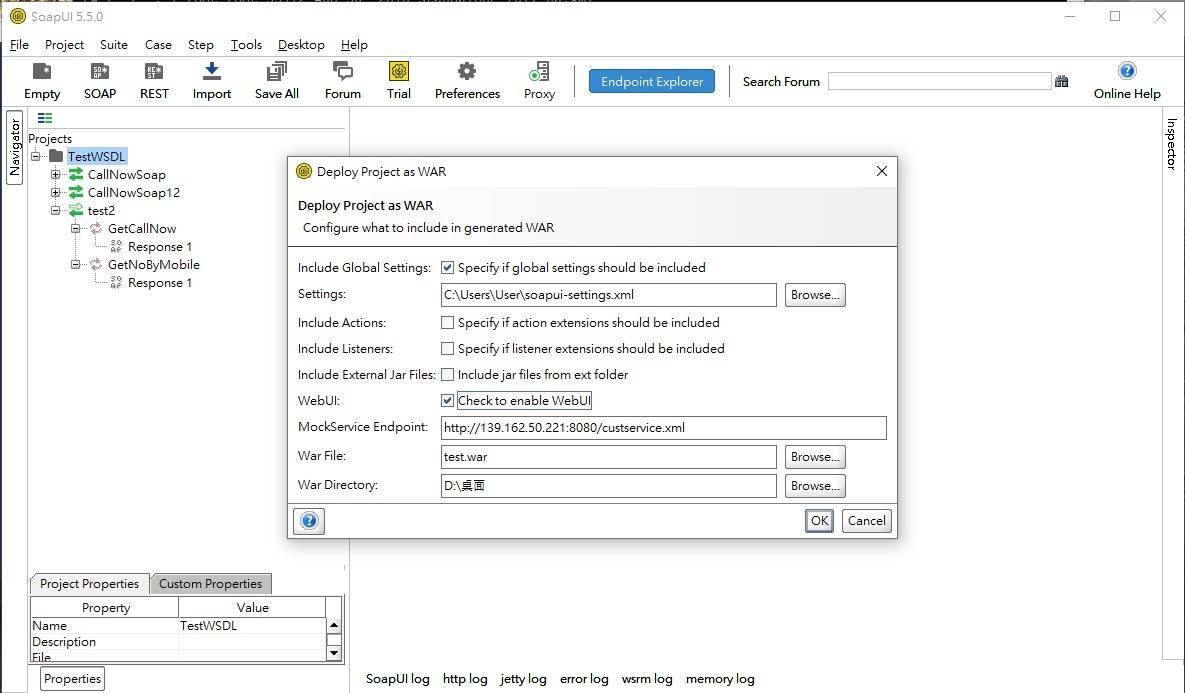Open the Case menu
Viewport: 1185px width, 693px height.
pyautogui.click(x=158, y=45)
